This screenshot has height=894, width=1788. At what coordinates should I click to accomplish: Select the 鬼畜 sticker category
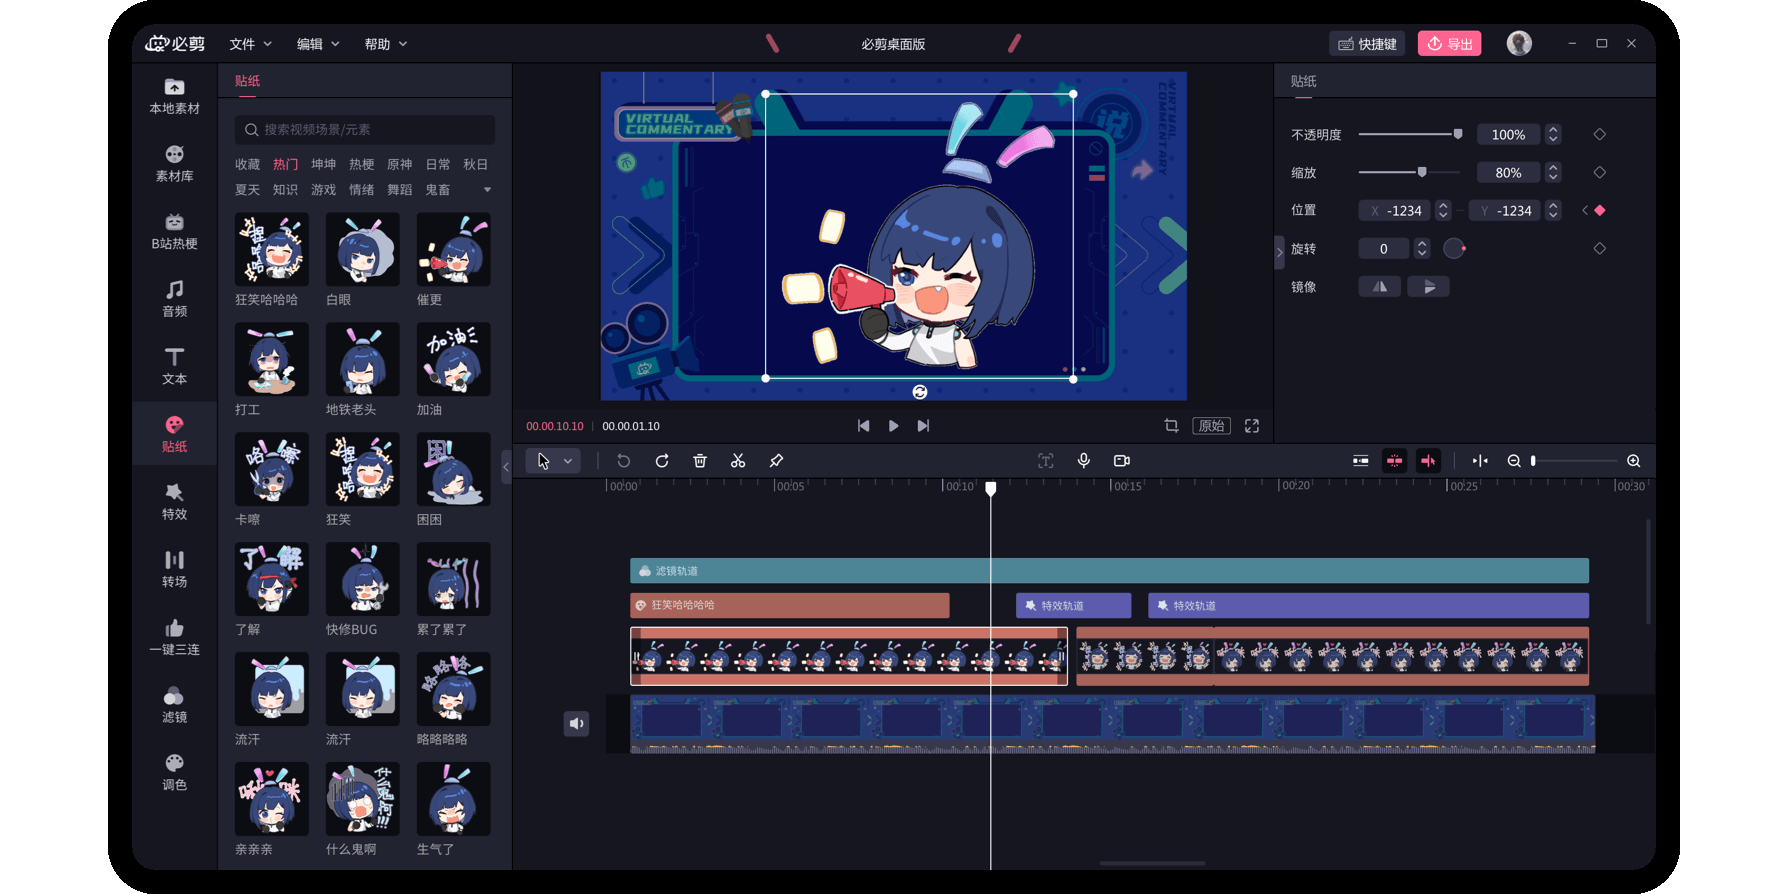438,190
